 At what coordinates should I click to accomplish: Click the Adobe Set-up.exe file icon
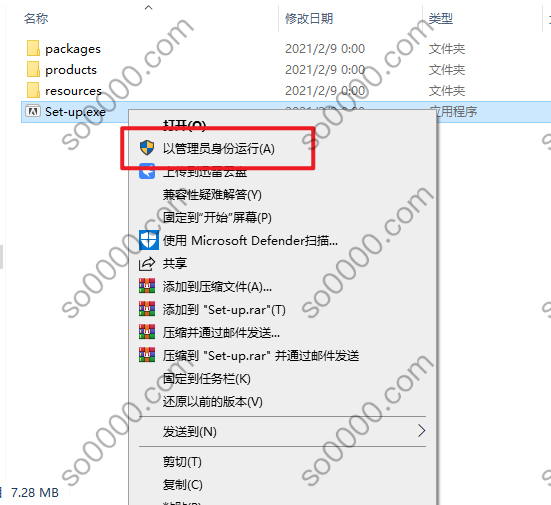tap(33, 111)
